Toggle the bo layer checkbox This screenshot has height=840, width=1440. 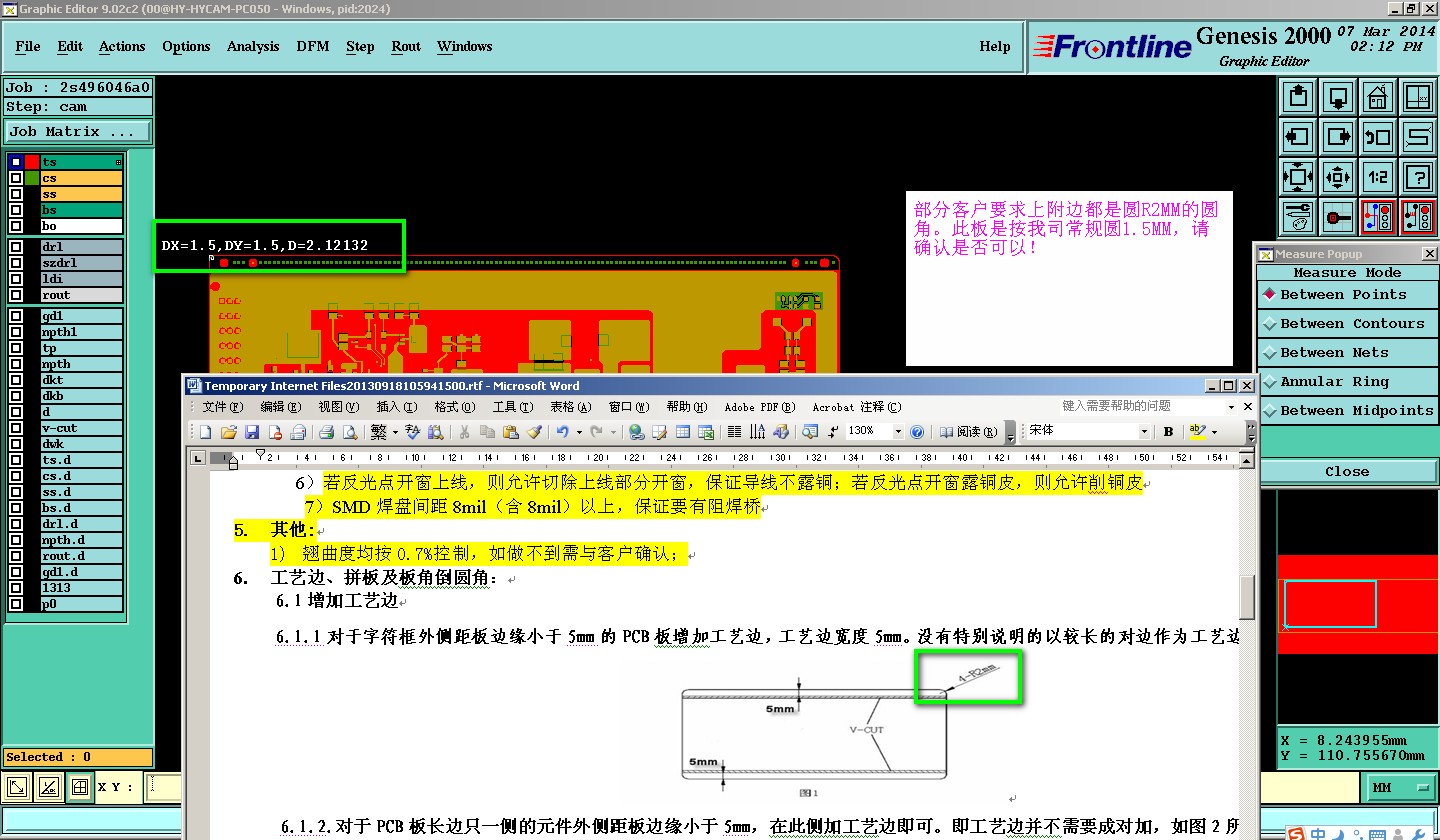click(16, 226)
